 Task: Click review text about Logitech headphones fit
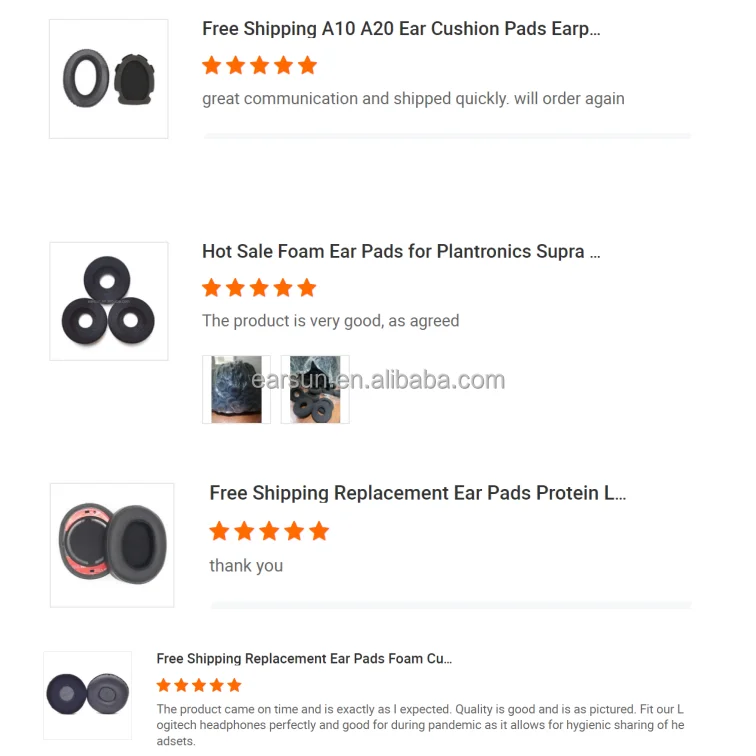point(420,725)
